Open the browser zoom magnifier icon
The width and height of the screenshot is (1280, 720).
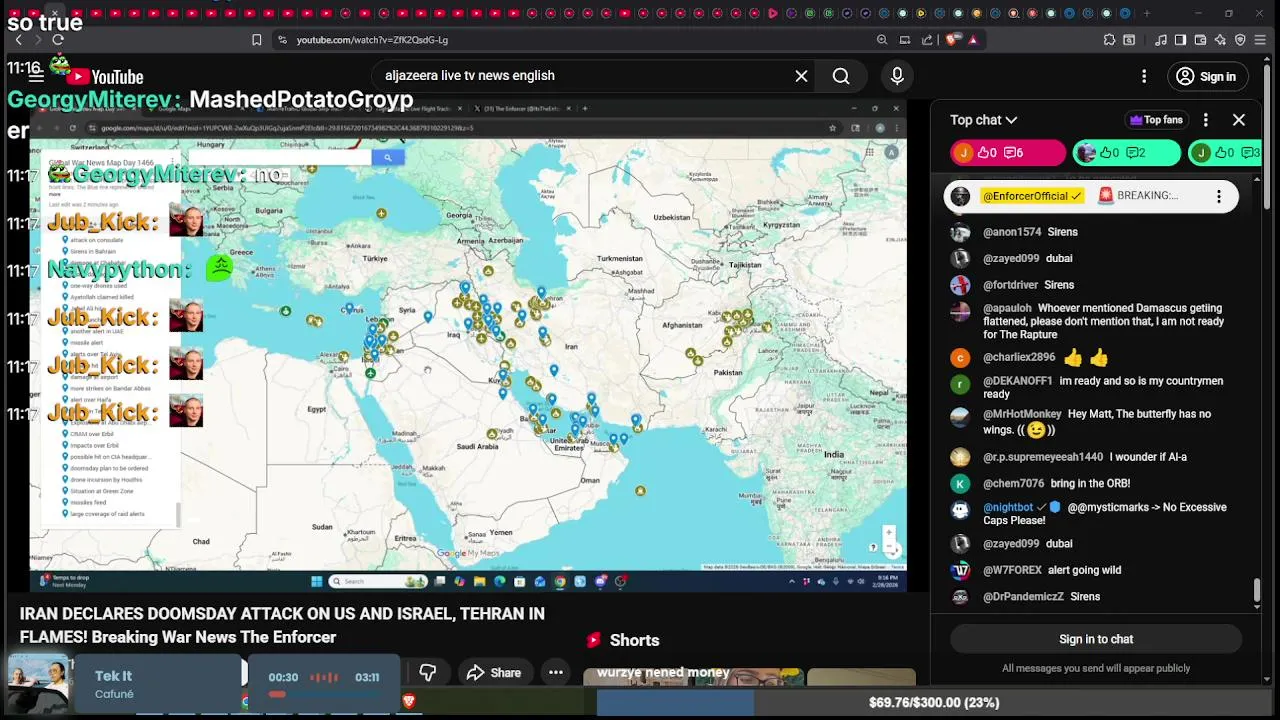tap(882, 40)
